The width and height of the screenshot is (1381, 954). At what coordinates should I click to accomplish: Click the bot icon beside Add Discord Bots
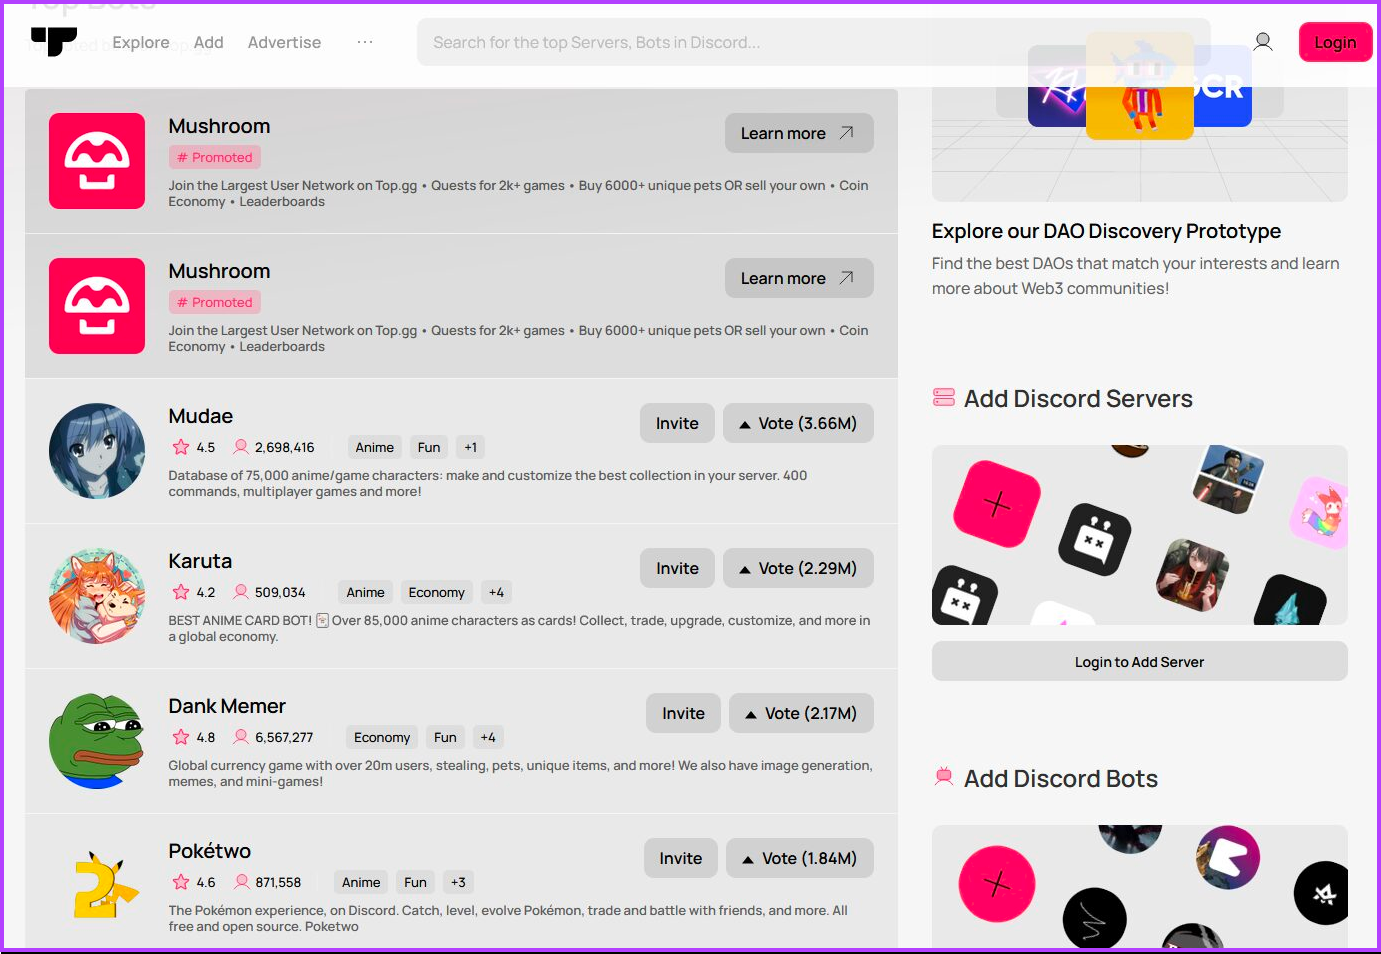click(x=943, y=777)
